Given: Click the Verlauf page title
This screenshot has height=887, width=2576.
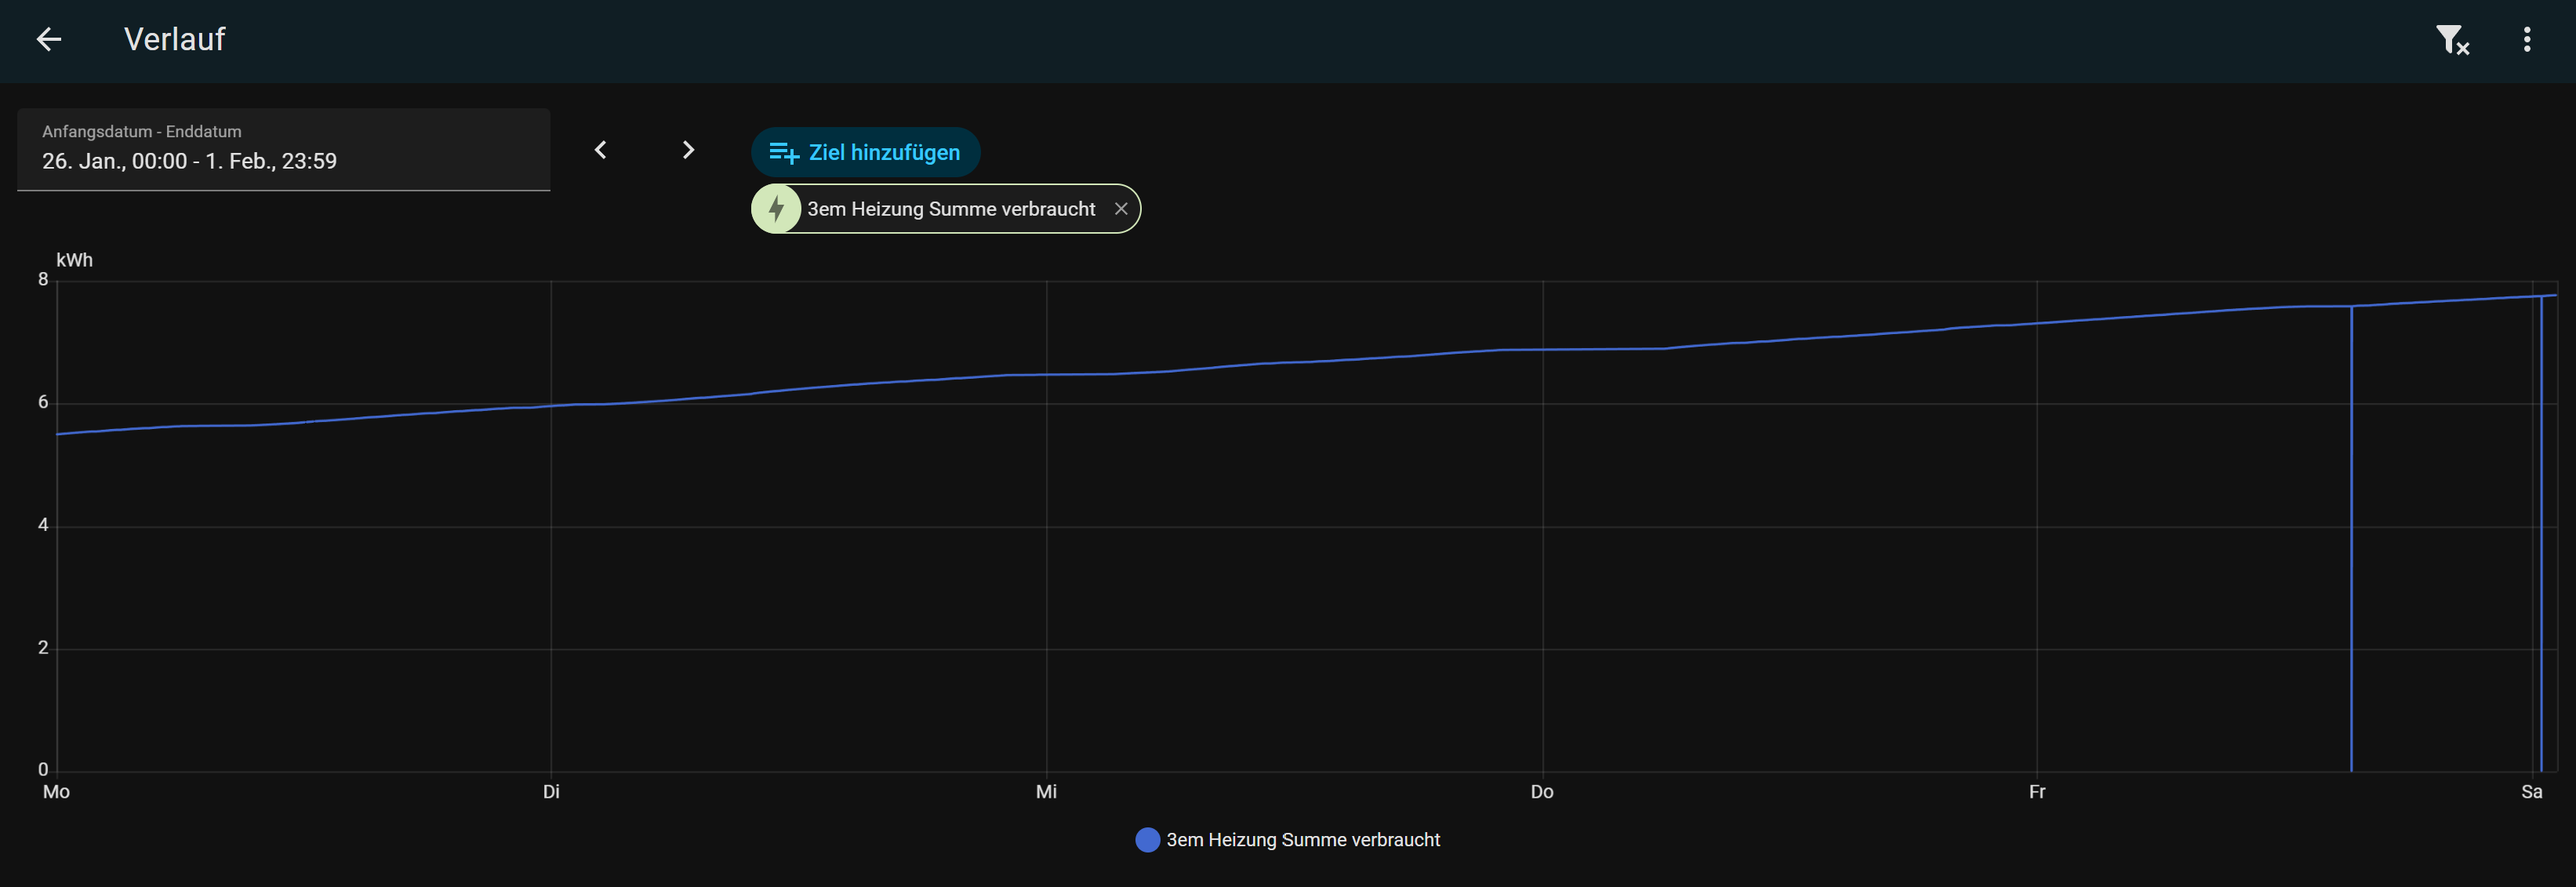Looking at the screenshot, I should [174, 39].
